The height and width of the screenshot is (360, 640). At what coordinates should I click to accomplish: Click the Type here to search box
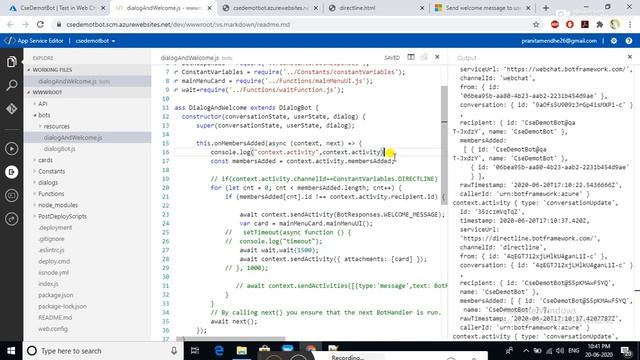tap(102, 351)
